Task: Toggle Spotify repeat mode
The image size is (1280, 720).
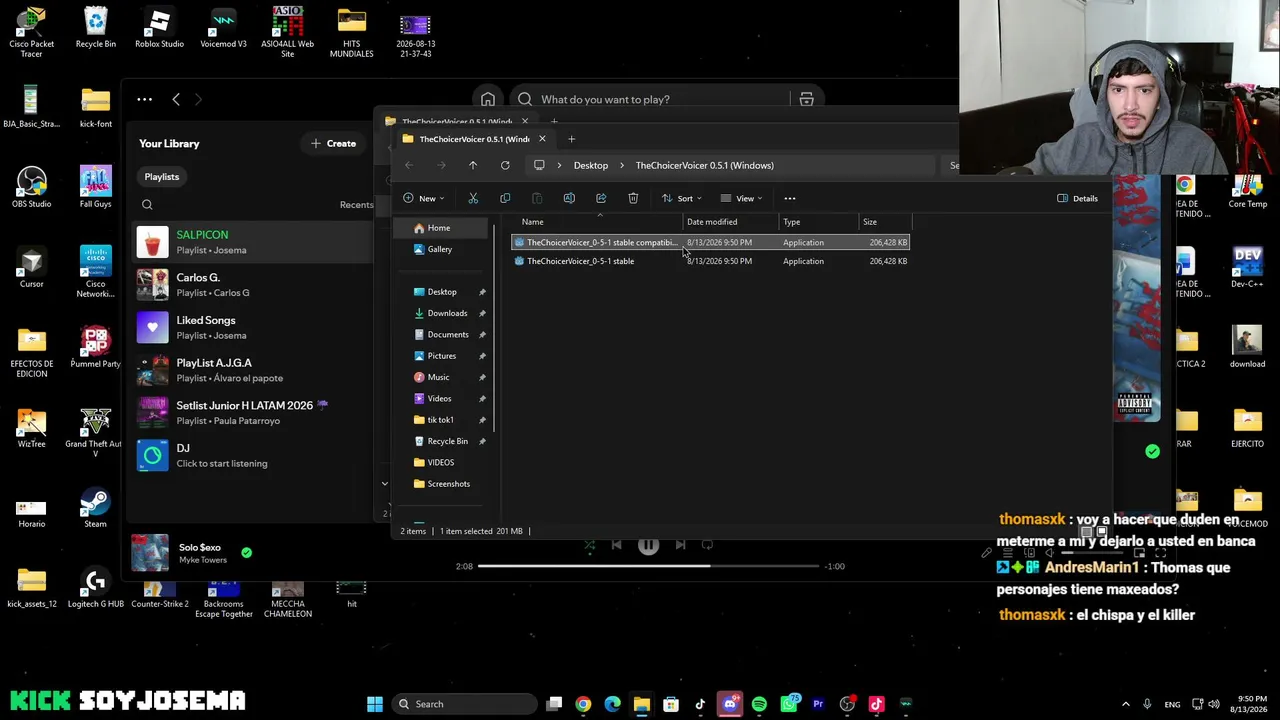Action: pos(707,545)
